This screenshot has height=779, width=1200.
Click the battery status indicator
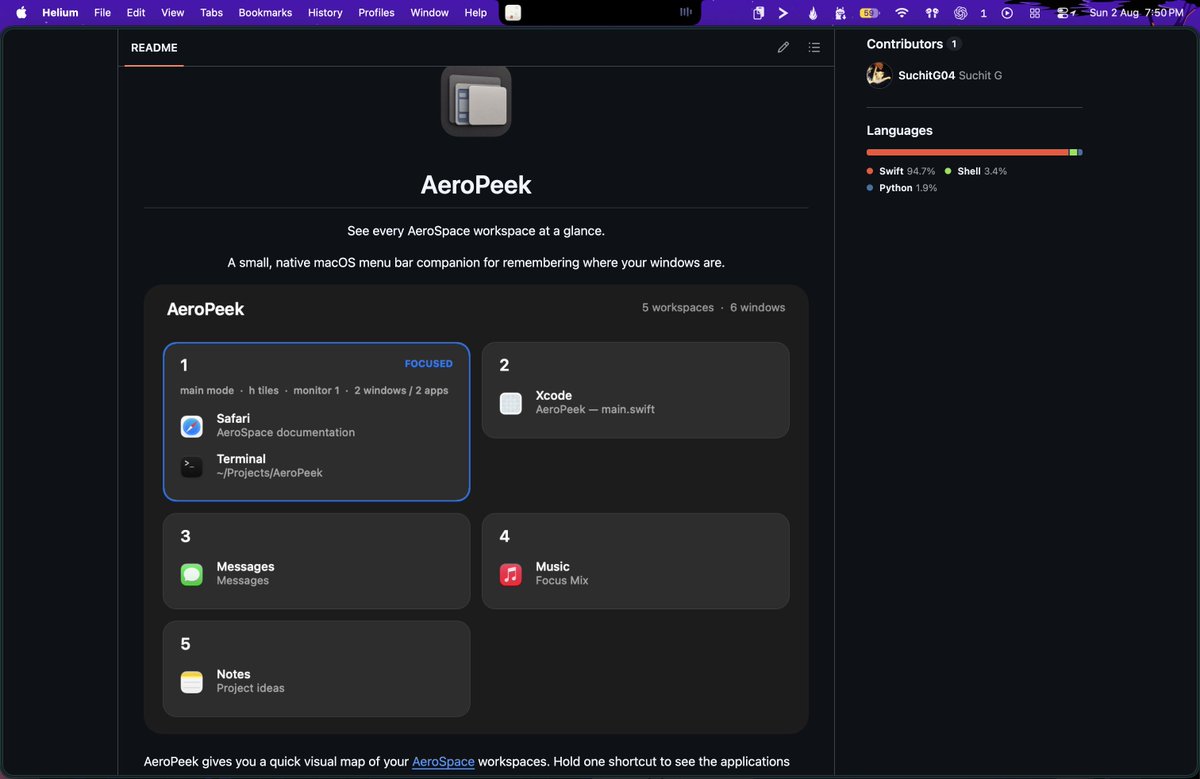[x=869, y=13]
